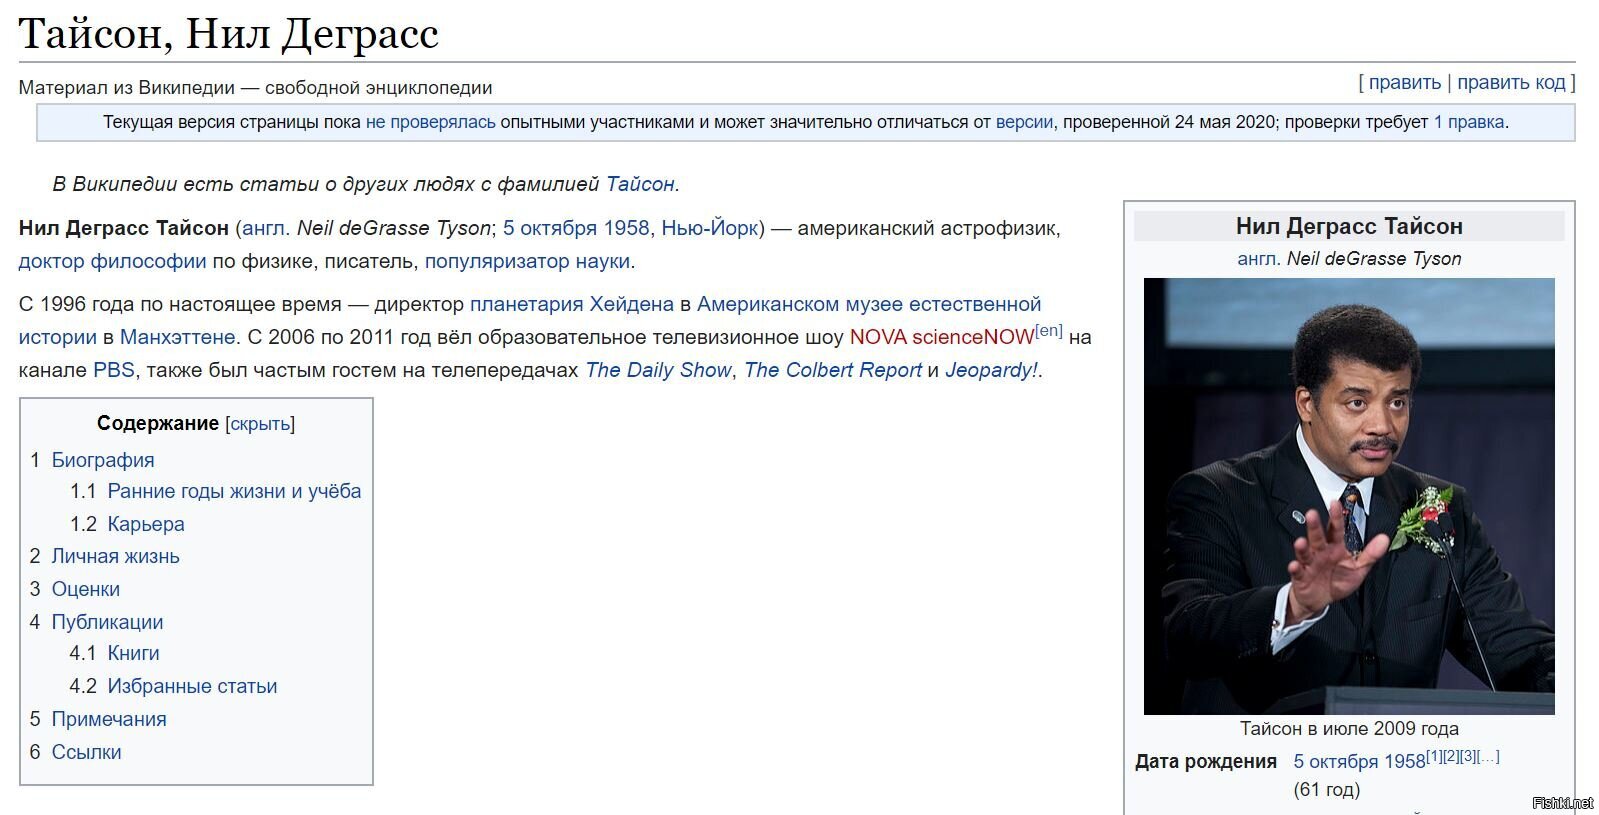Image resolution: width=1599 pixels, height=815 pixels.
Task: Open the 'планетария Хейдена' link
Action: (572, 304)
